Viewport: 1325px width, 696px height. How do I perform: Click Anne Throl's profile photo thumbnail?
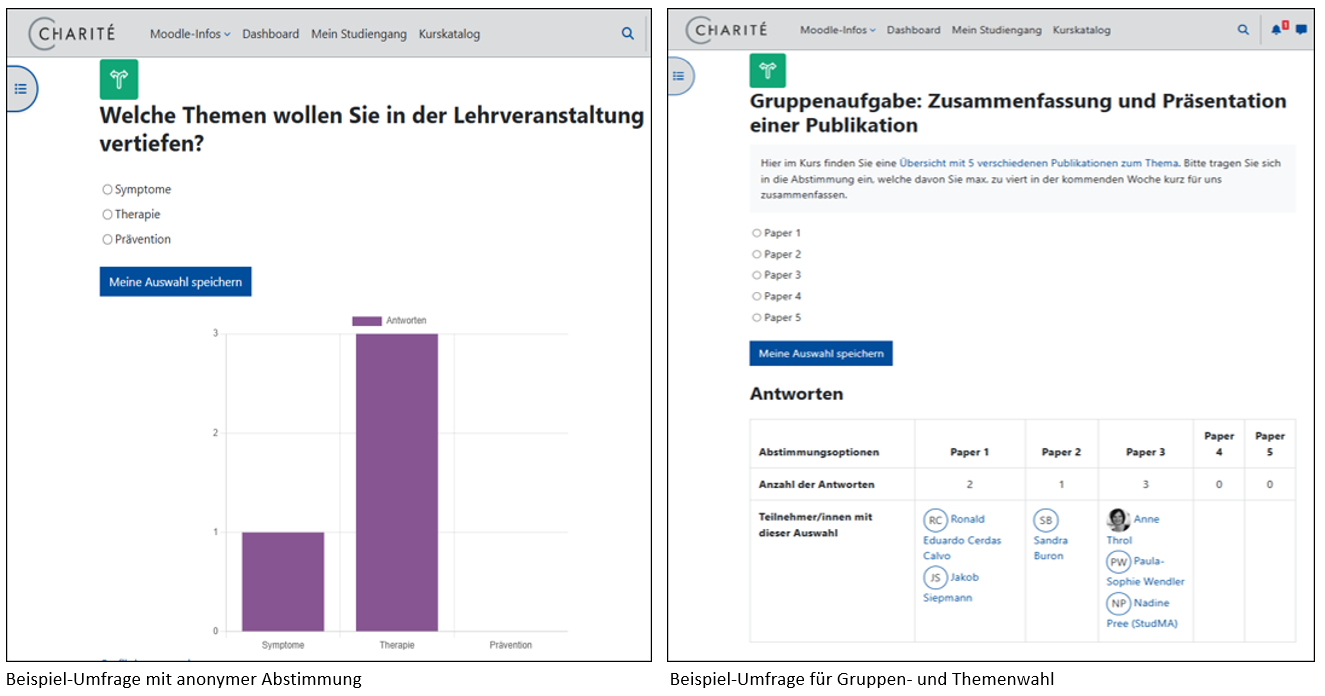(1118, 518)
